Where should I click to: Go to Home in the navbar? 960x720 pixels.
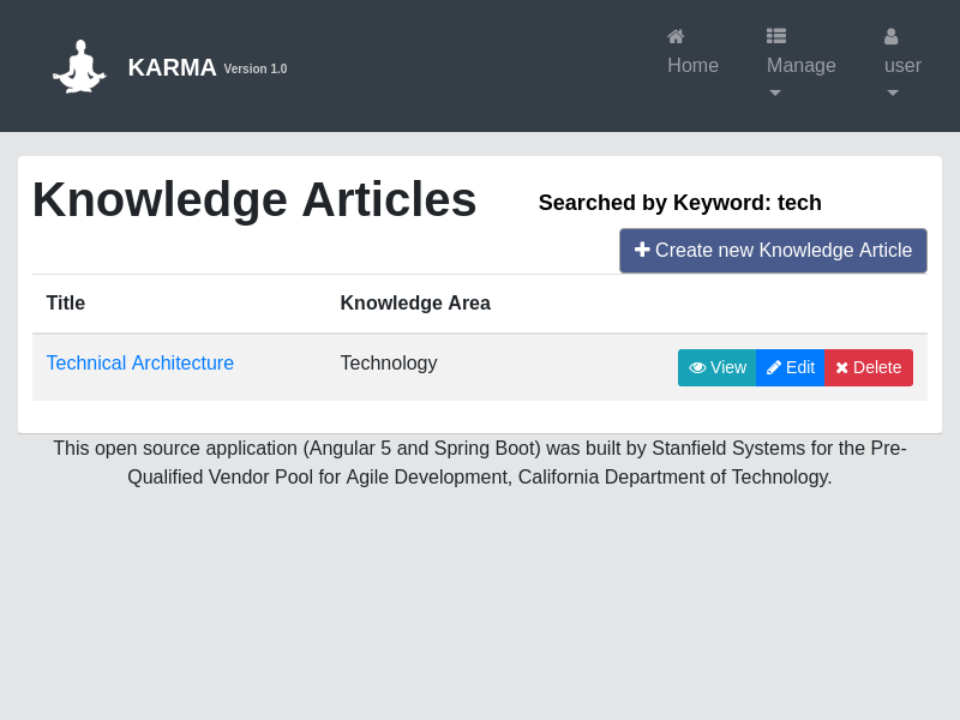(x=693, y=65)
